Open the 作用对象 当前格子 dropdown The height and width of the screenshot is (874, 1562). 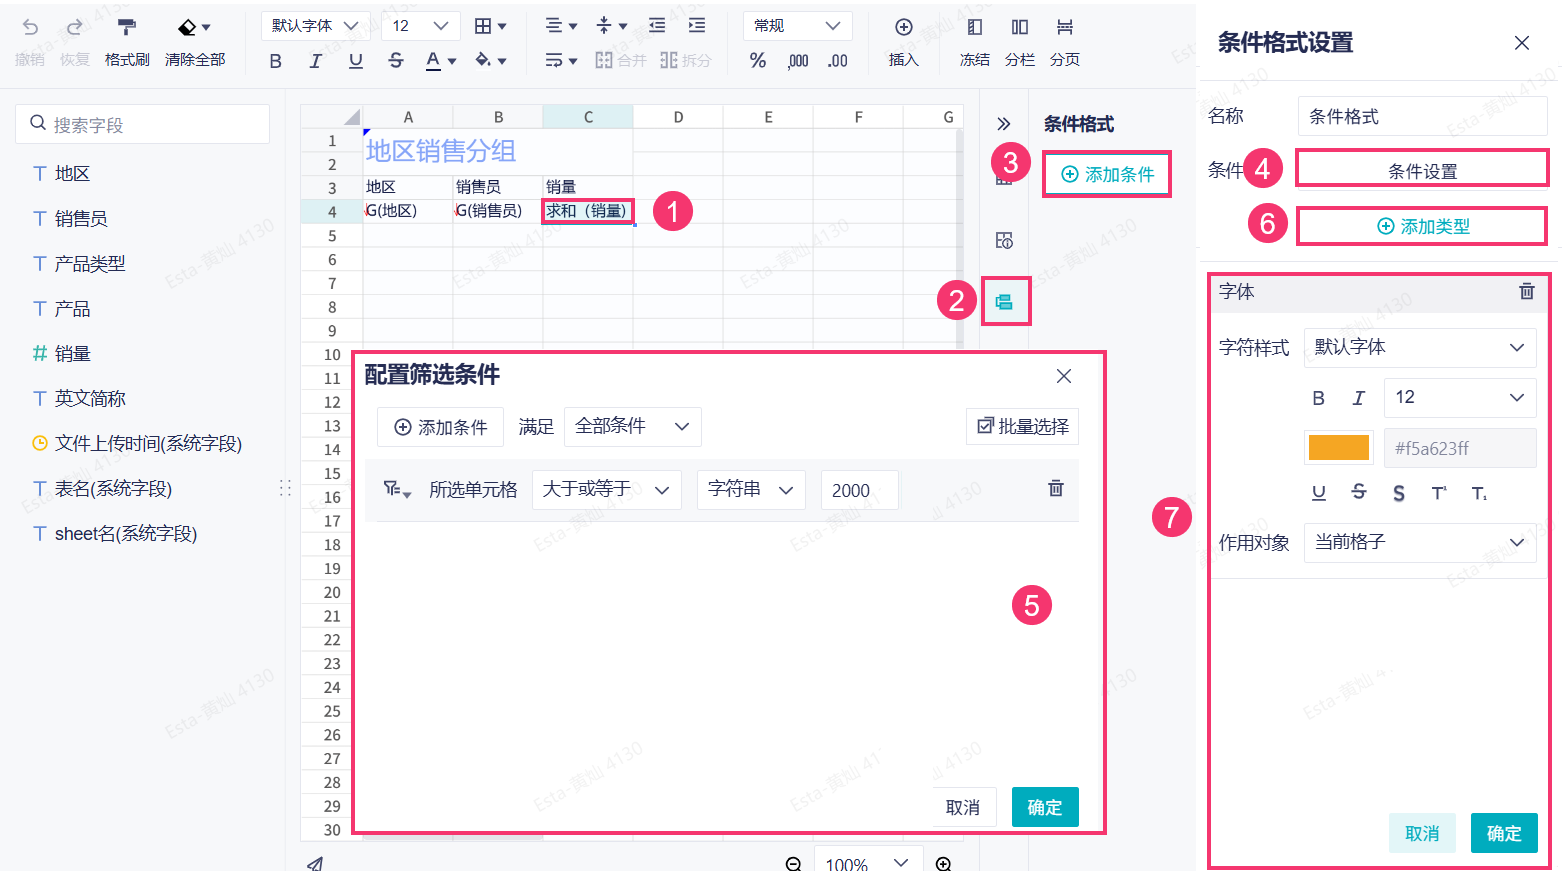[x=1420, y=542]
